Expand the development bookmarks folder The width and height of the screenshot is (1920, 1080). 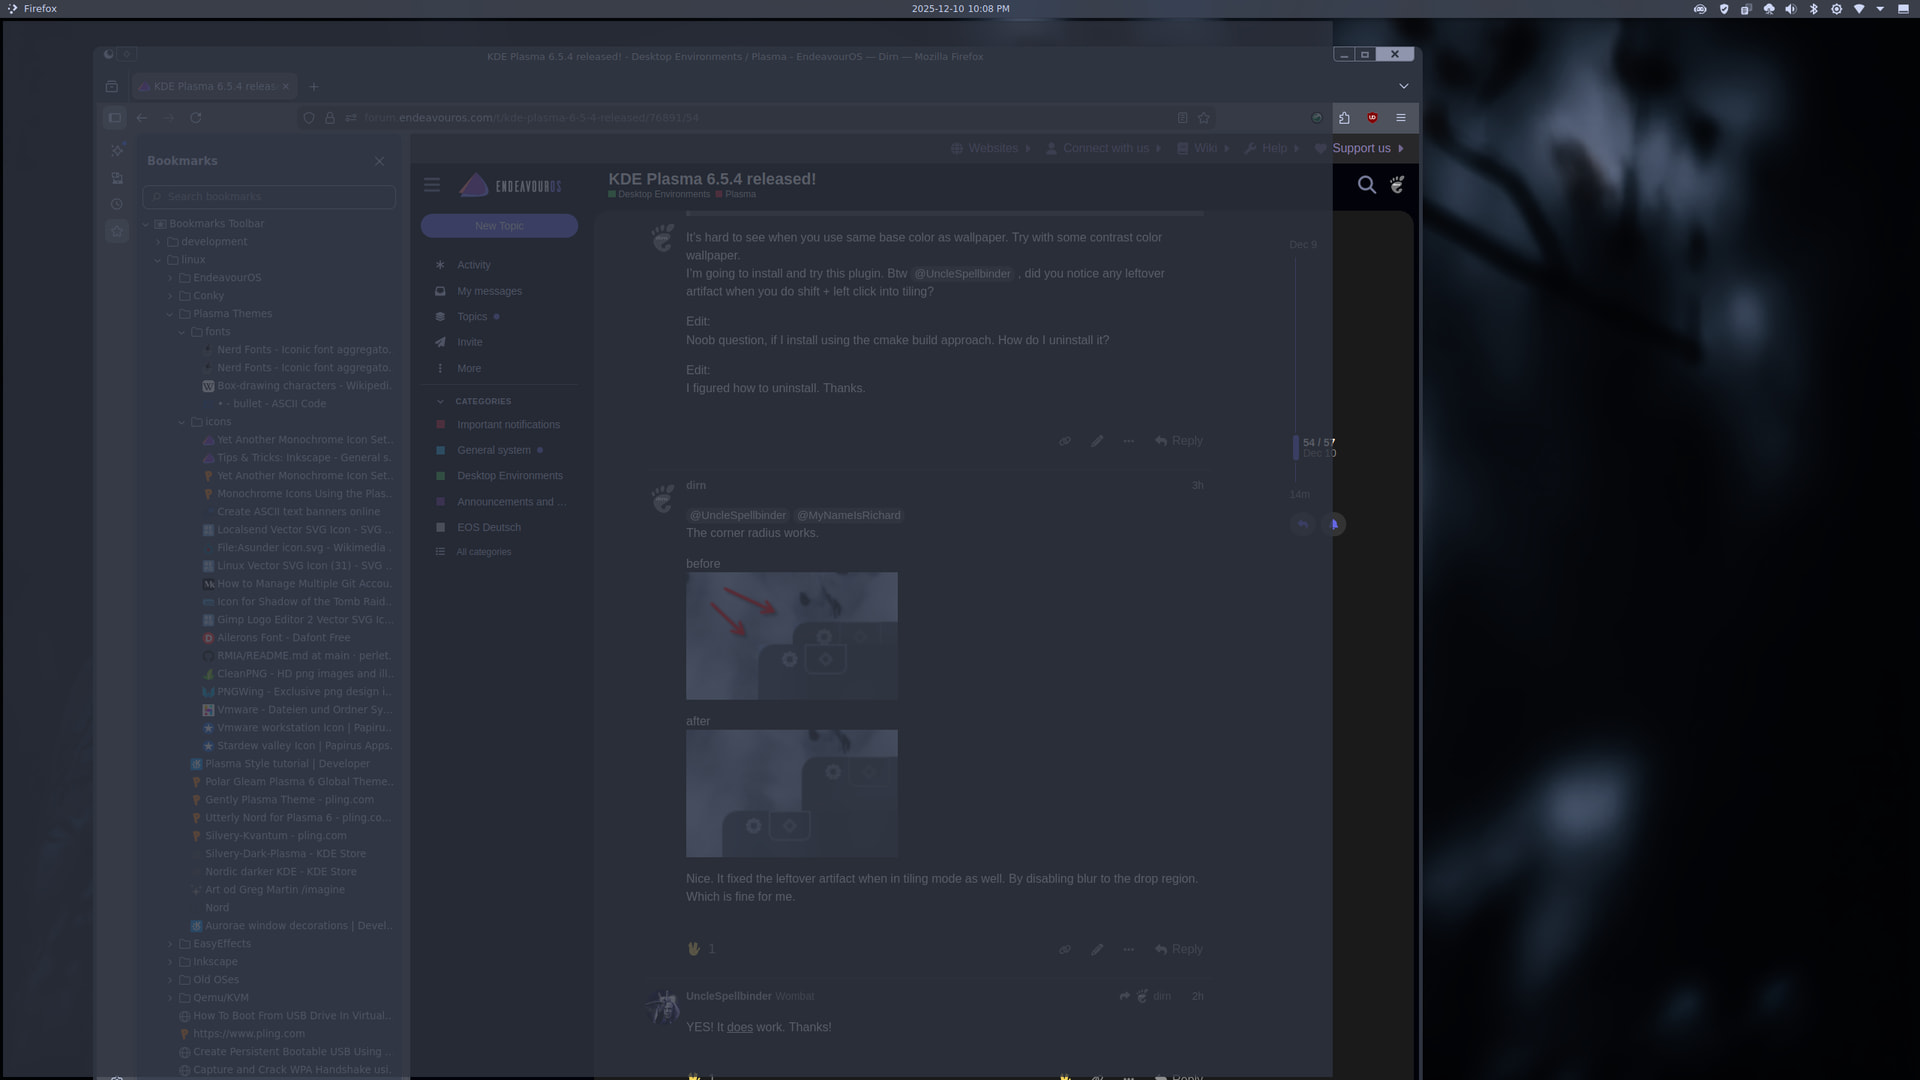coord(158,243)
